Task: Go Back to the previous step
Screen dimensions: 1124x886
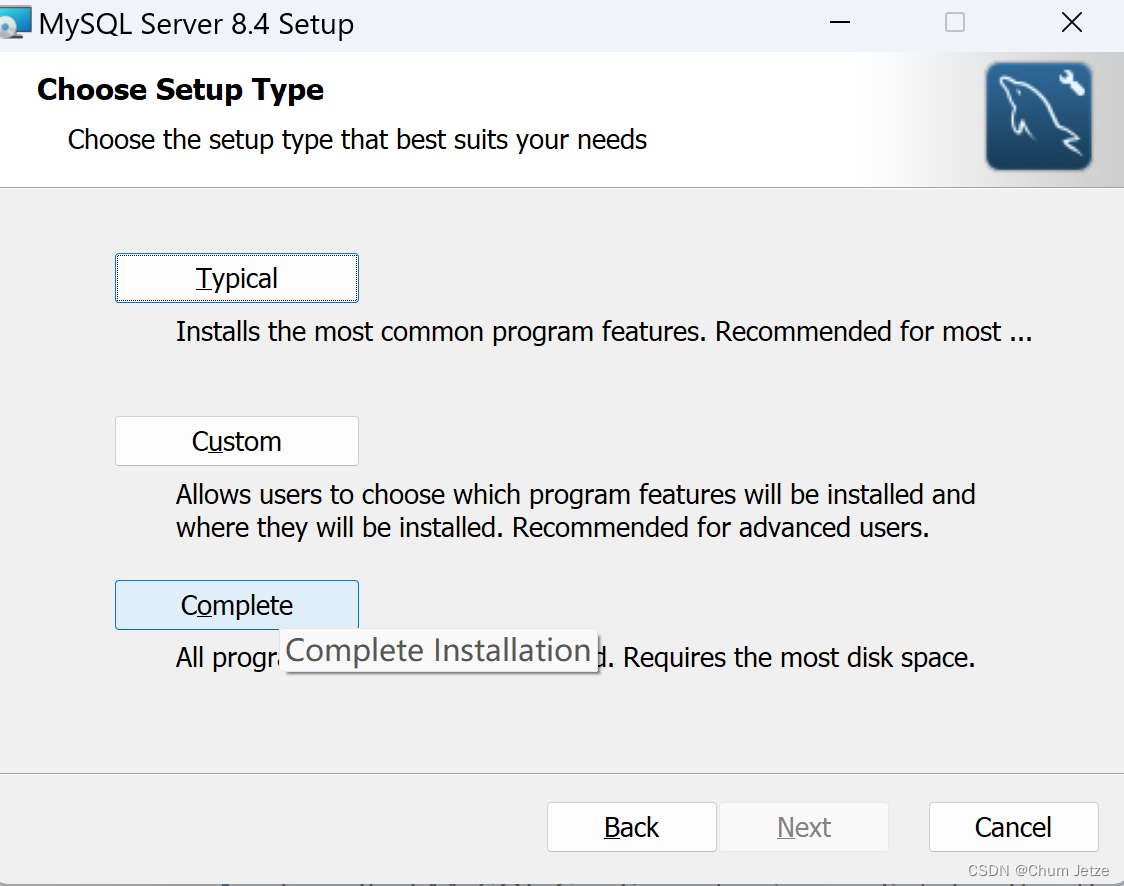Action: click(631, 828)
